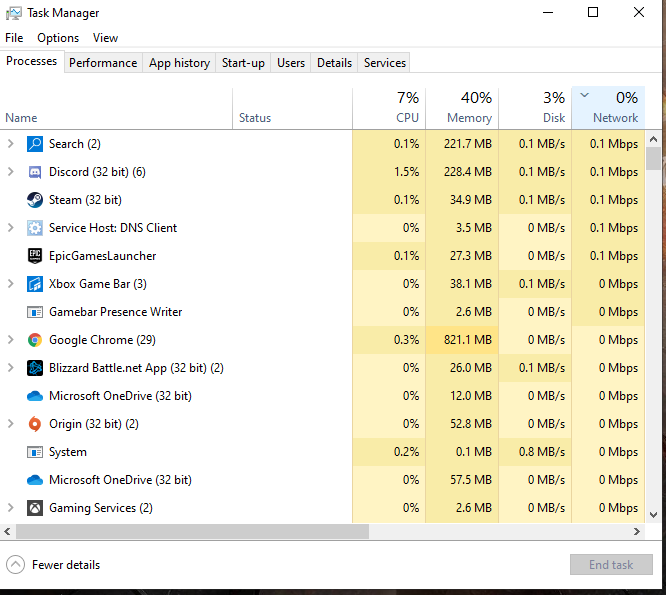This screenshot has width=666, height=595.
Task: Click the 0.8 MB/s System disk cell
Action: tap(535, 452)
